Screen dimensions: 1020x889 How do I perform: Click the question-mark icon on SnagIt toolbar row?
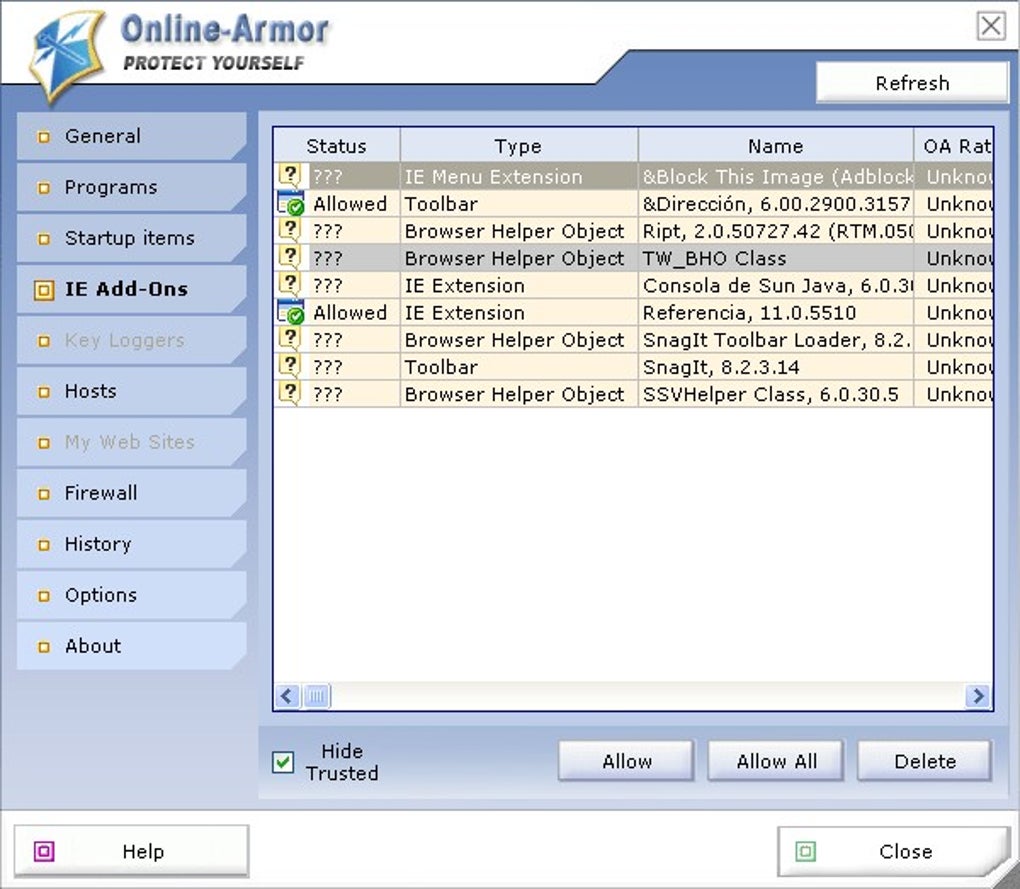(289, 366)
